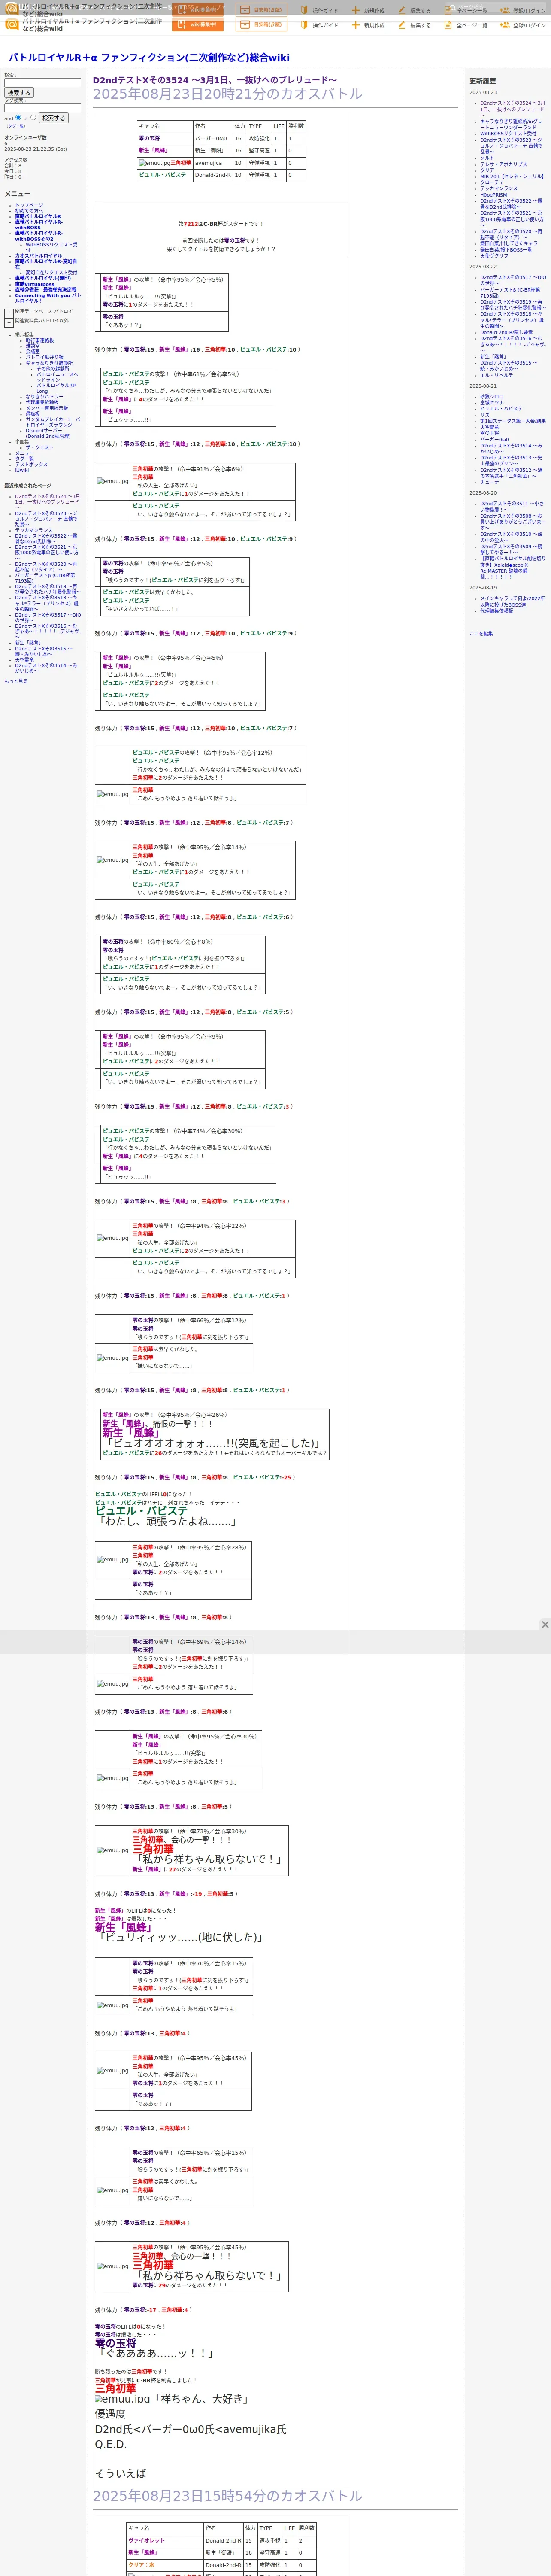Open 直轄バトルロイヤル(無印) in the menu
551x2576 pixels.
click(43, 279)
